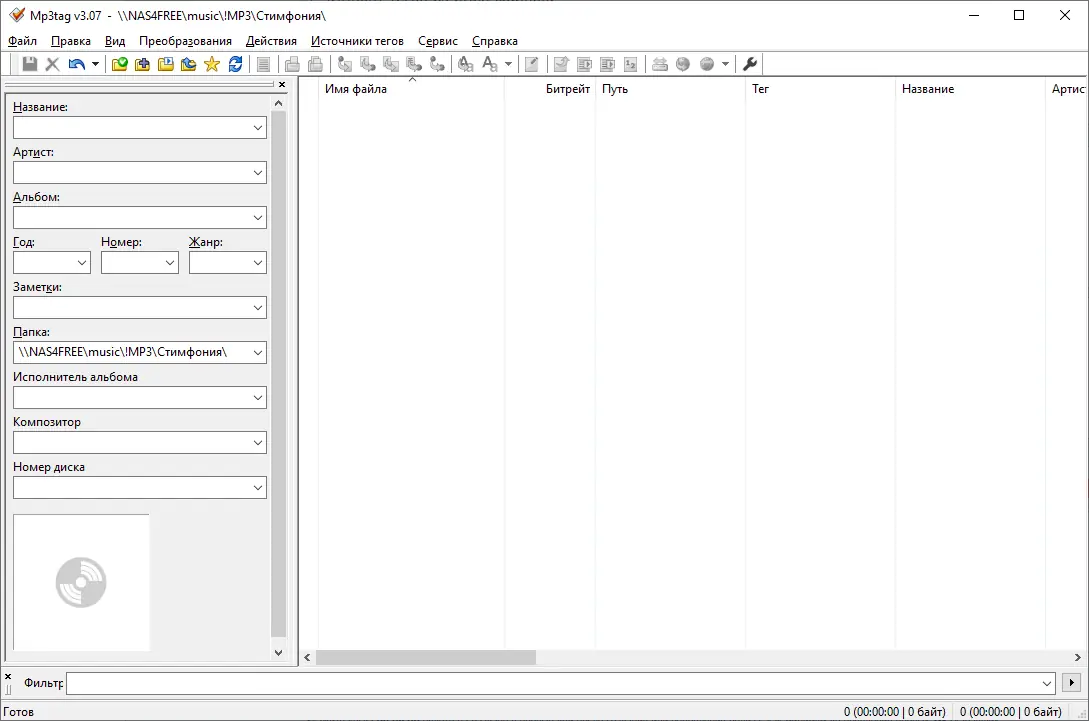Open the Фильтр history dropdown arrow
Viewport: 1089px width, 721px height.
click(1047, 683)
